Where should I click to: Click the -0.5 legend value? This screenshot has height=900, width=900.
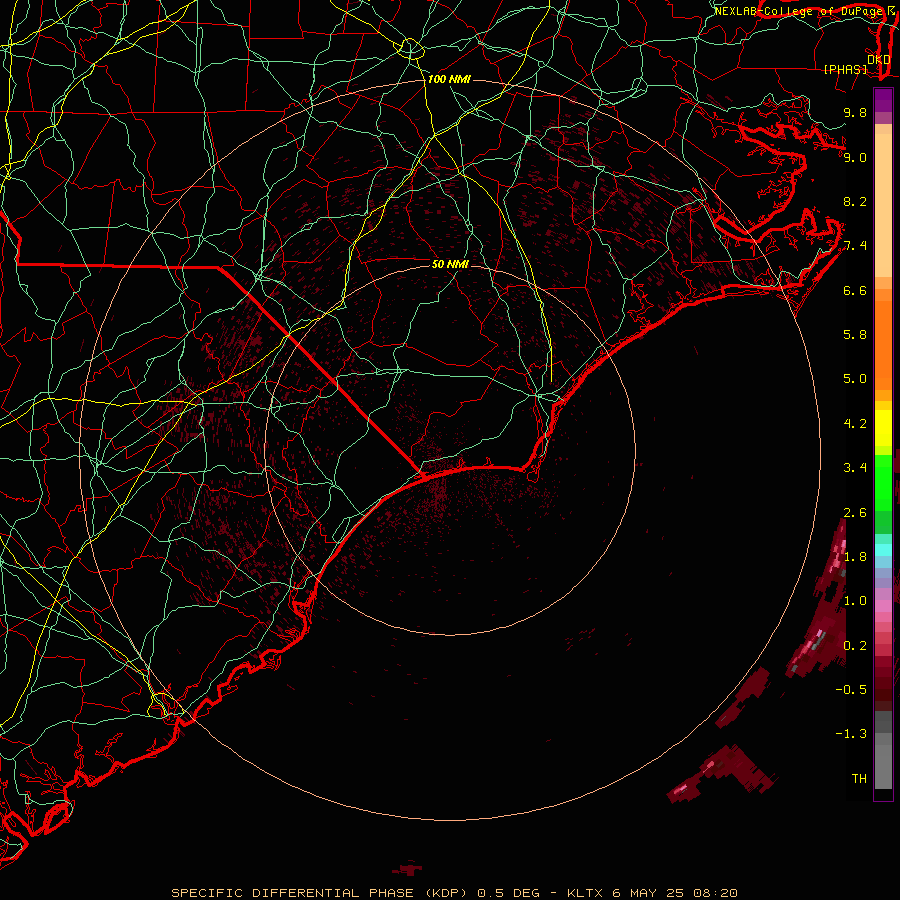[851, 690]
